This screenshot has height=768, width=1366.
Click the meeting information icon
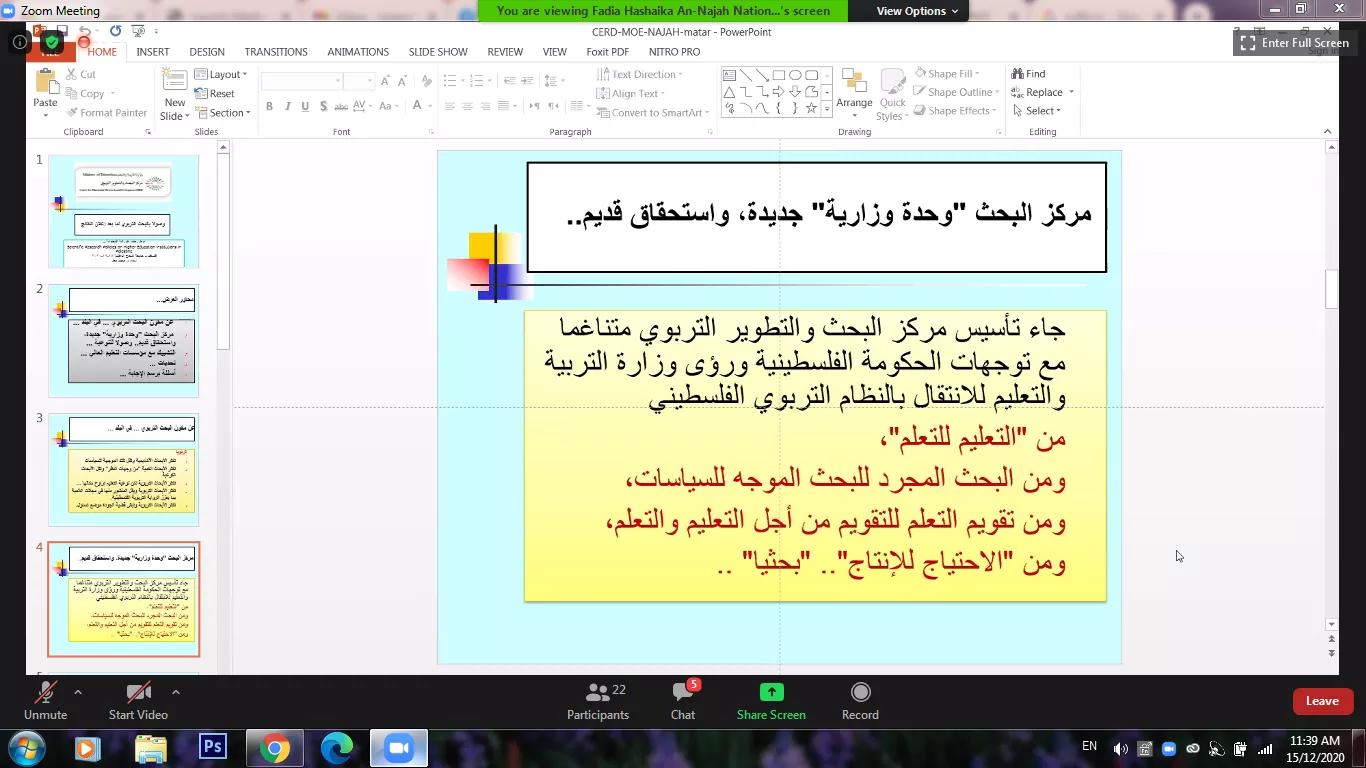tap(19, 42)
